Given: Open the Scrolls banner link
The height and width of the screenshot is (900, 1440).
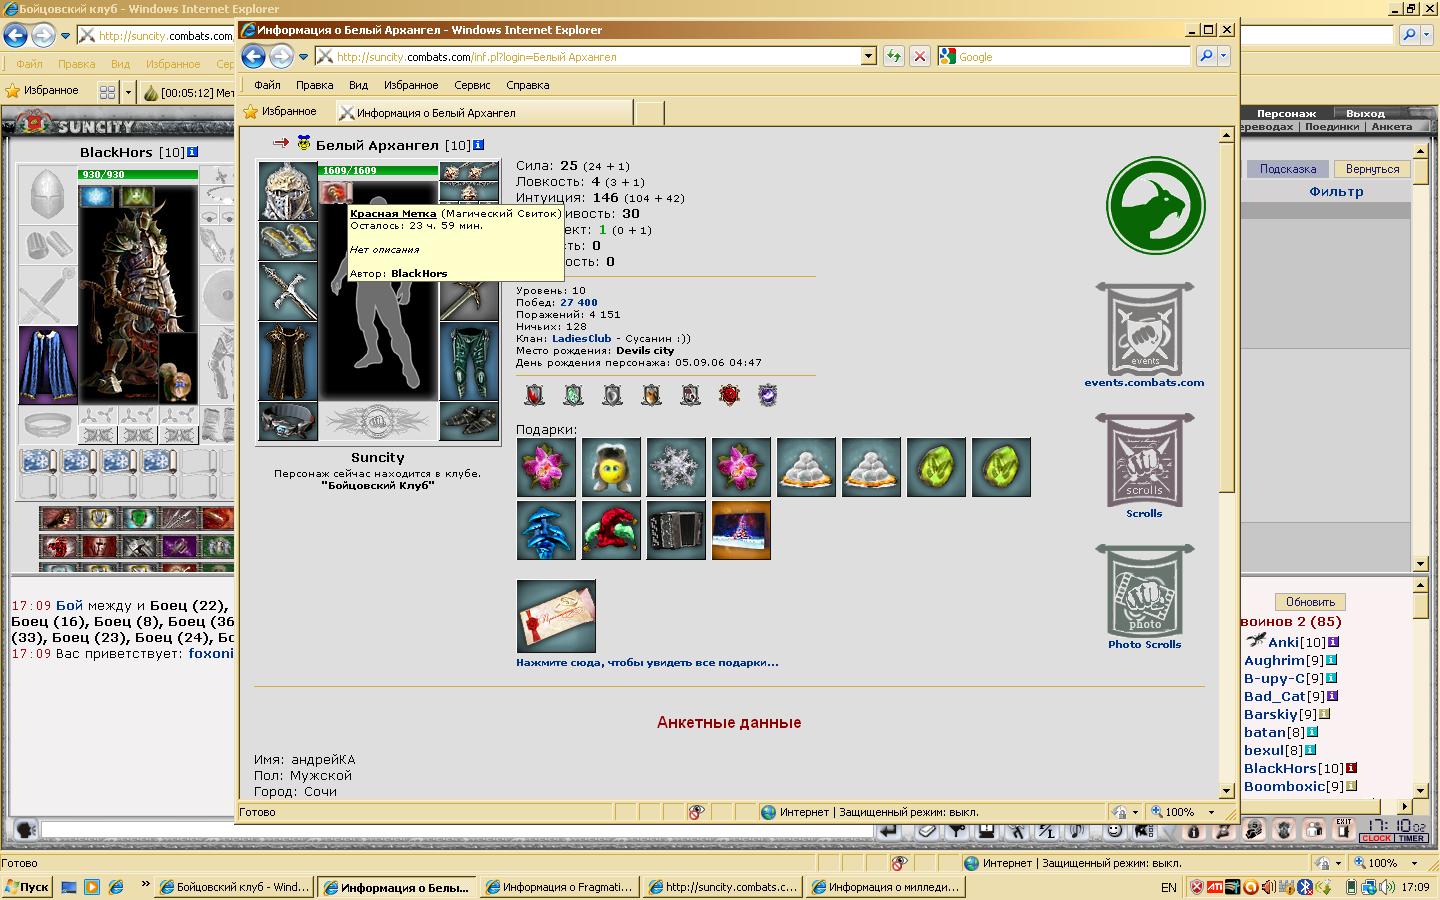Looking at the screenshot, I should click(x=1144, y=466).
